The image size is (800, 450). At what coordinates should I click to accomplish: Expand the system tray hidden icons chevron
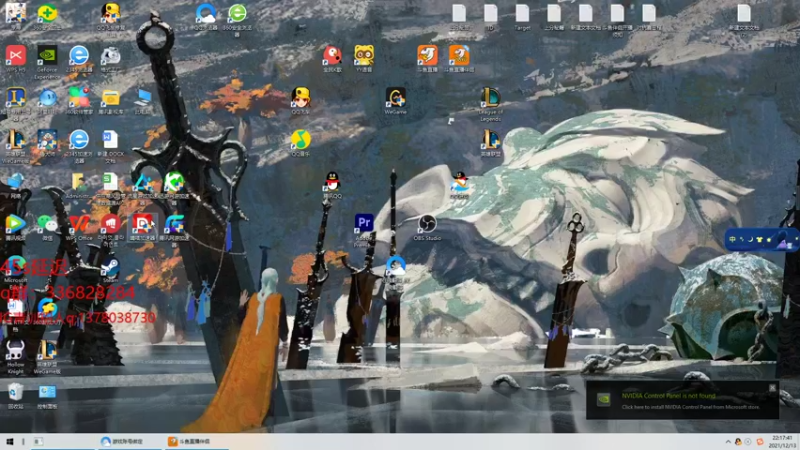pos(728,442)
